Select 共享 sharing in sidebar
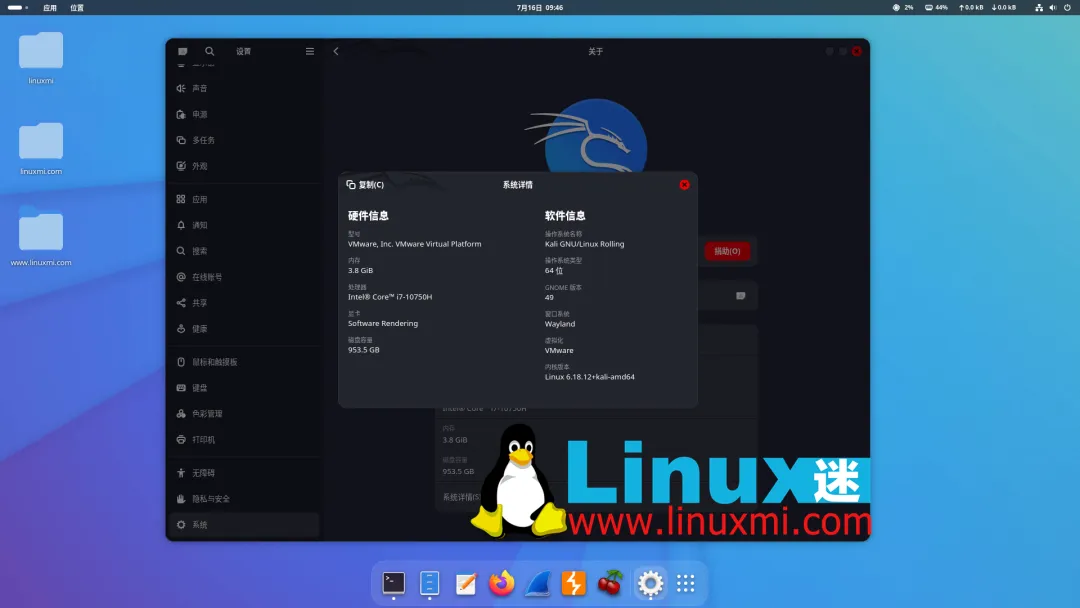 pos(244,303)
